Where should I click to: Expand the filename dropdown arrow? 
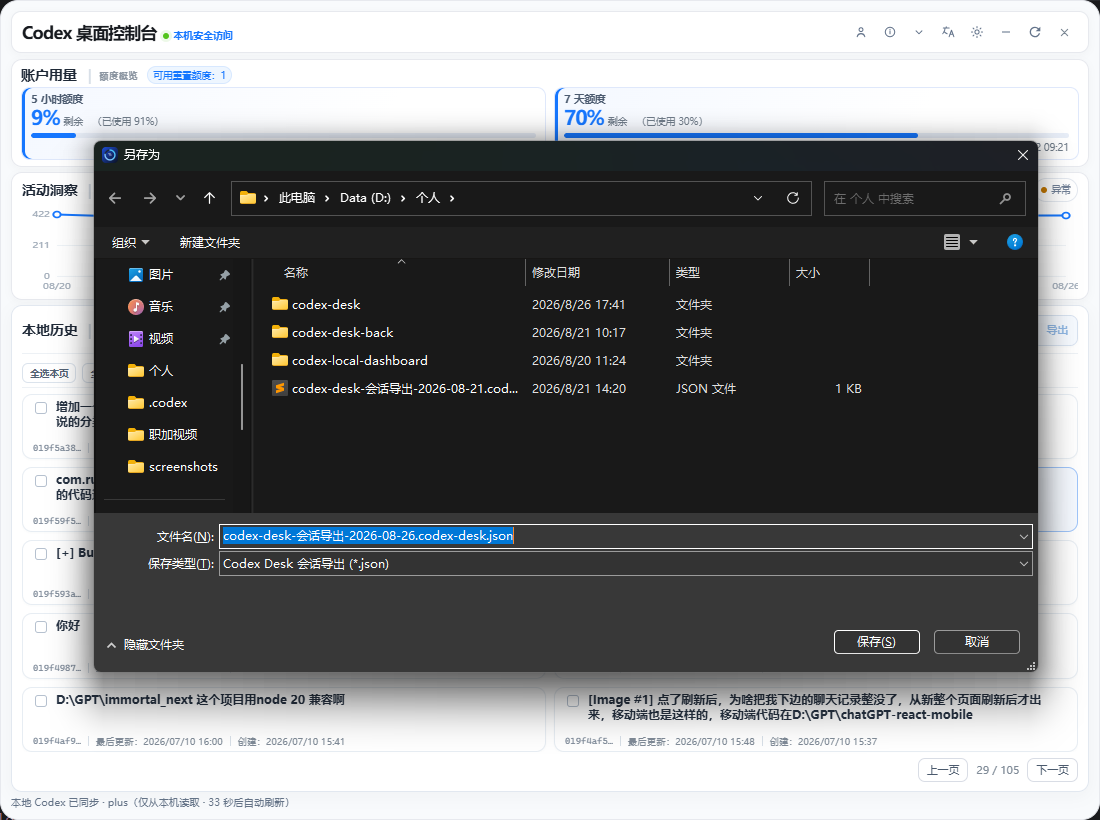[x=1024, y=537]
